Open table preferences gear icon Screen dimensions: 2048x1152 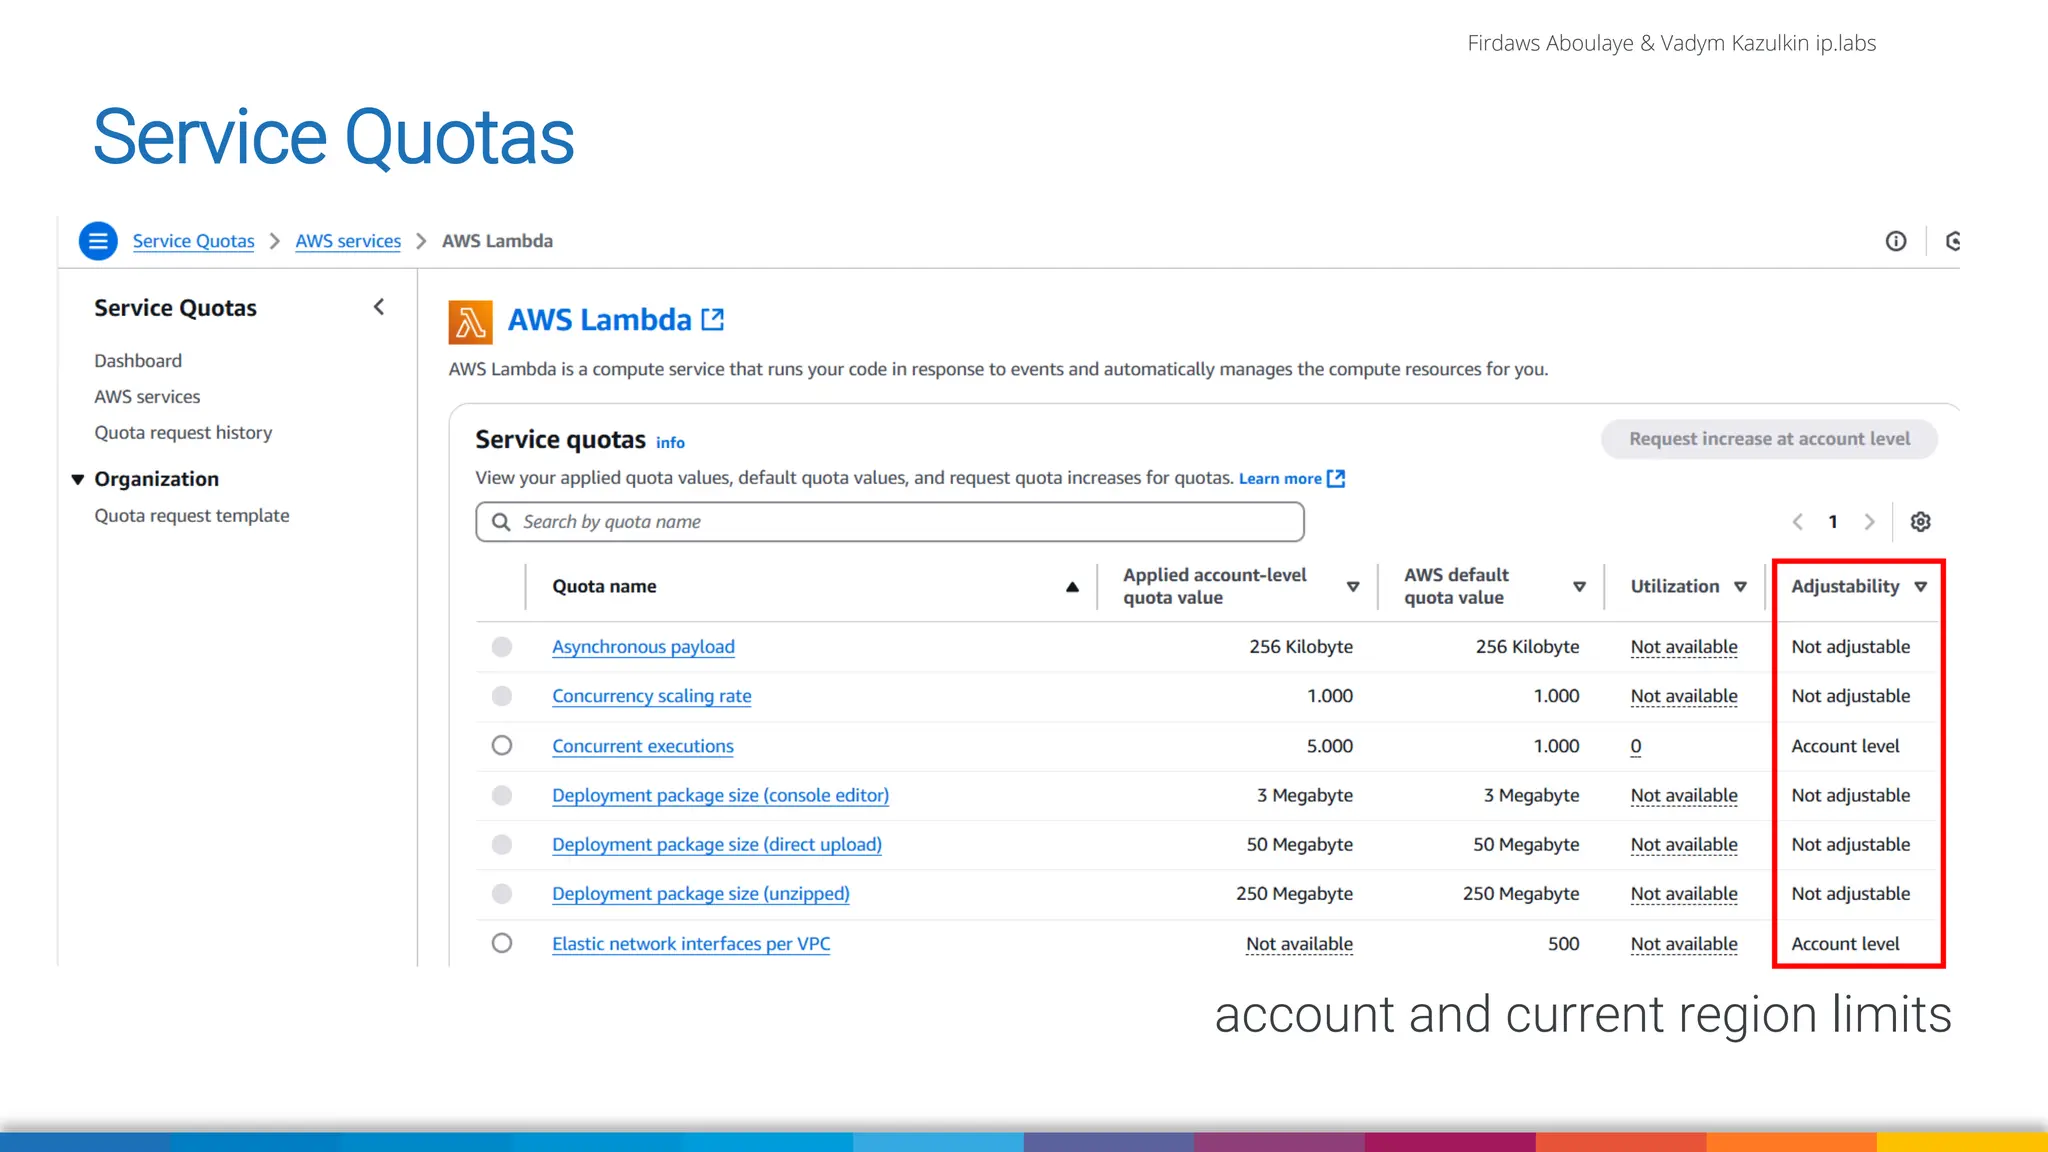[x=1920, y=522]
